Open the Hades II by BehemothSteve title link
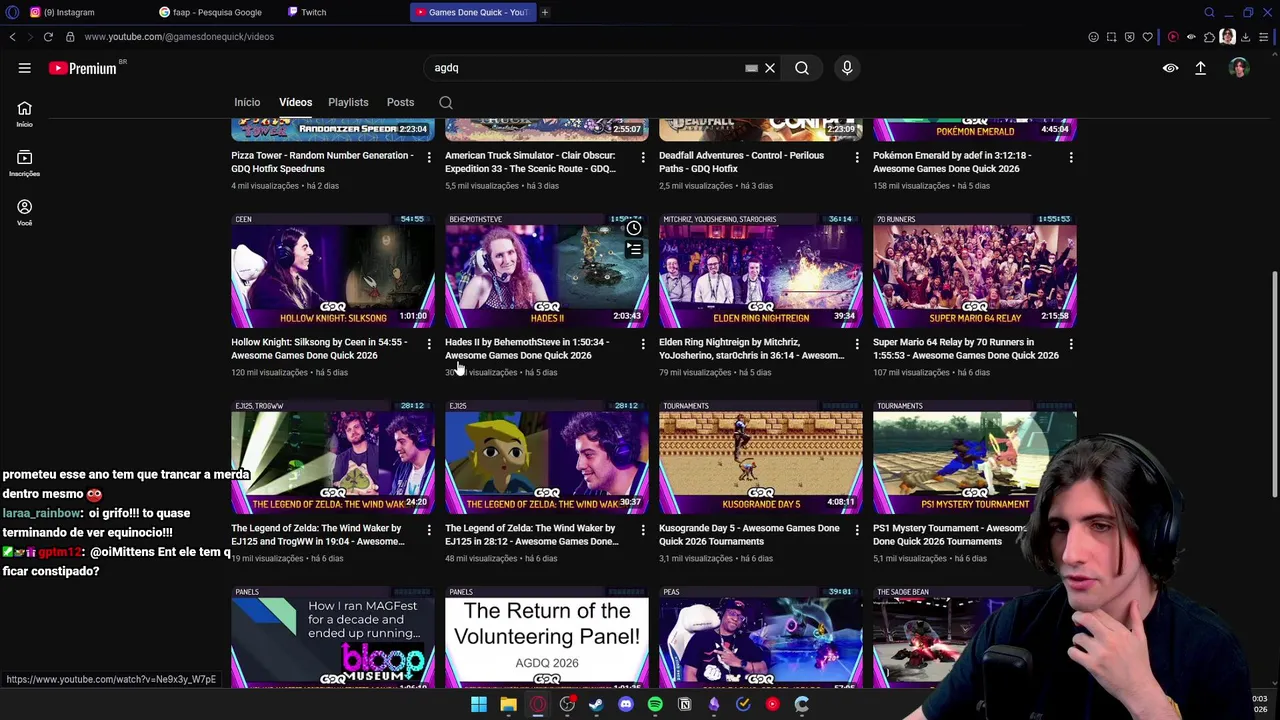Viewport: 1280px width, 720px height. 527,349
